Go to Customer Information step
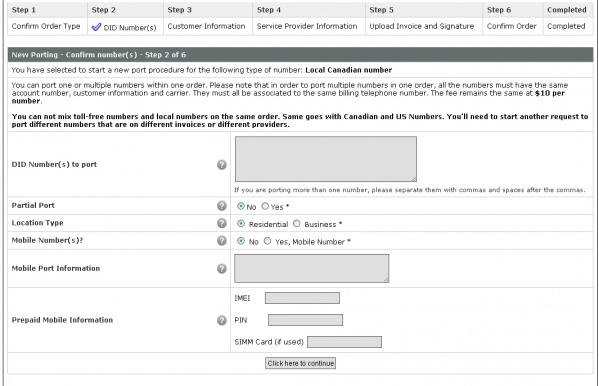Viewport: 599px width, 386px height. pos(206,26)
